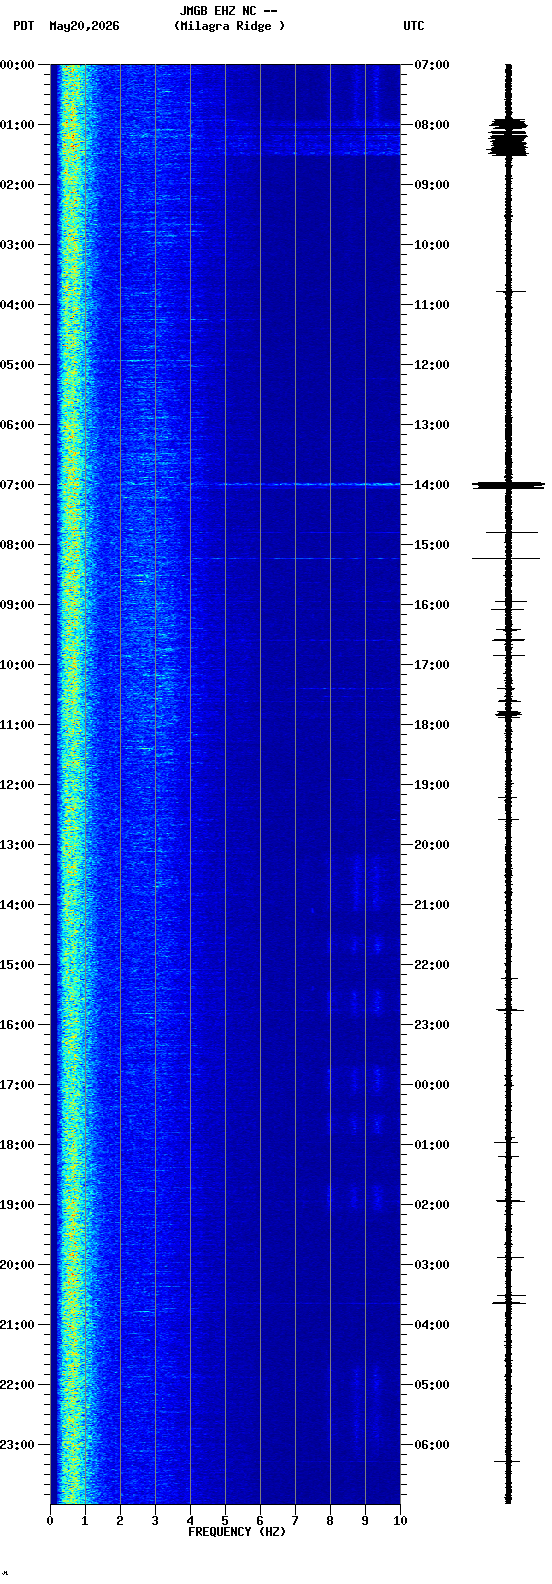Click the waveform spike just before 18:00 UTC
The height and width of the screenshot is (1584, 552).
pyautogui.click(x=508, y=713)
